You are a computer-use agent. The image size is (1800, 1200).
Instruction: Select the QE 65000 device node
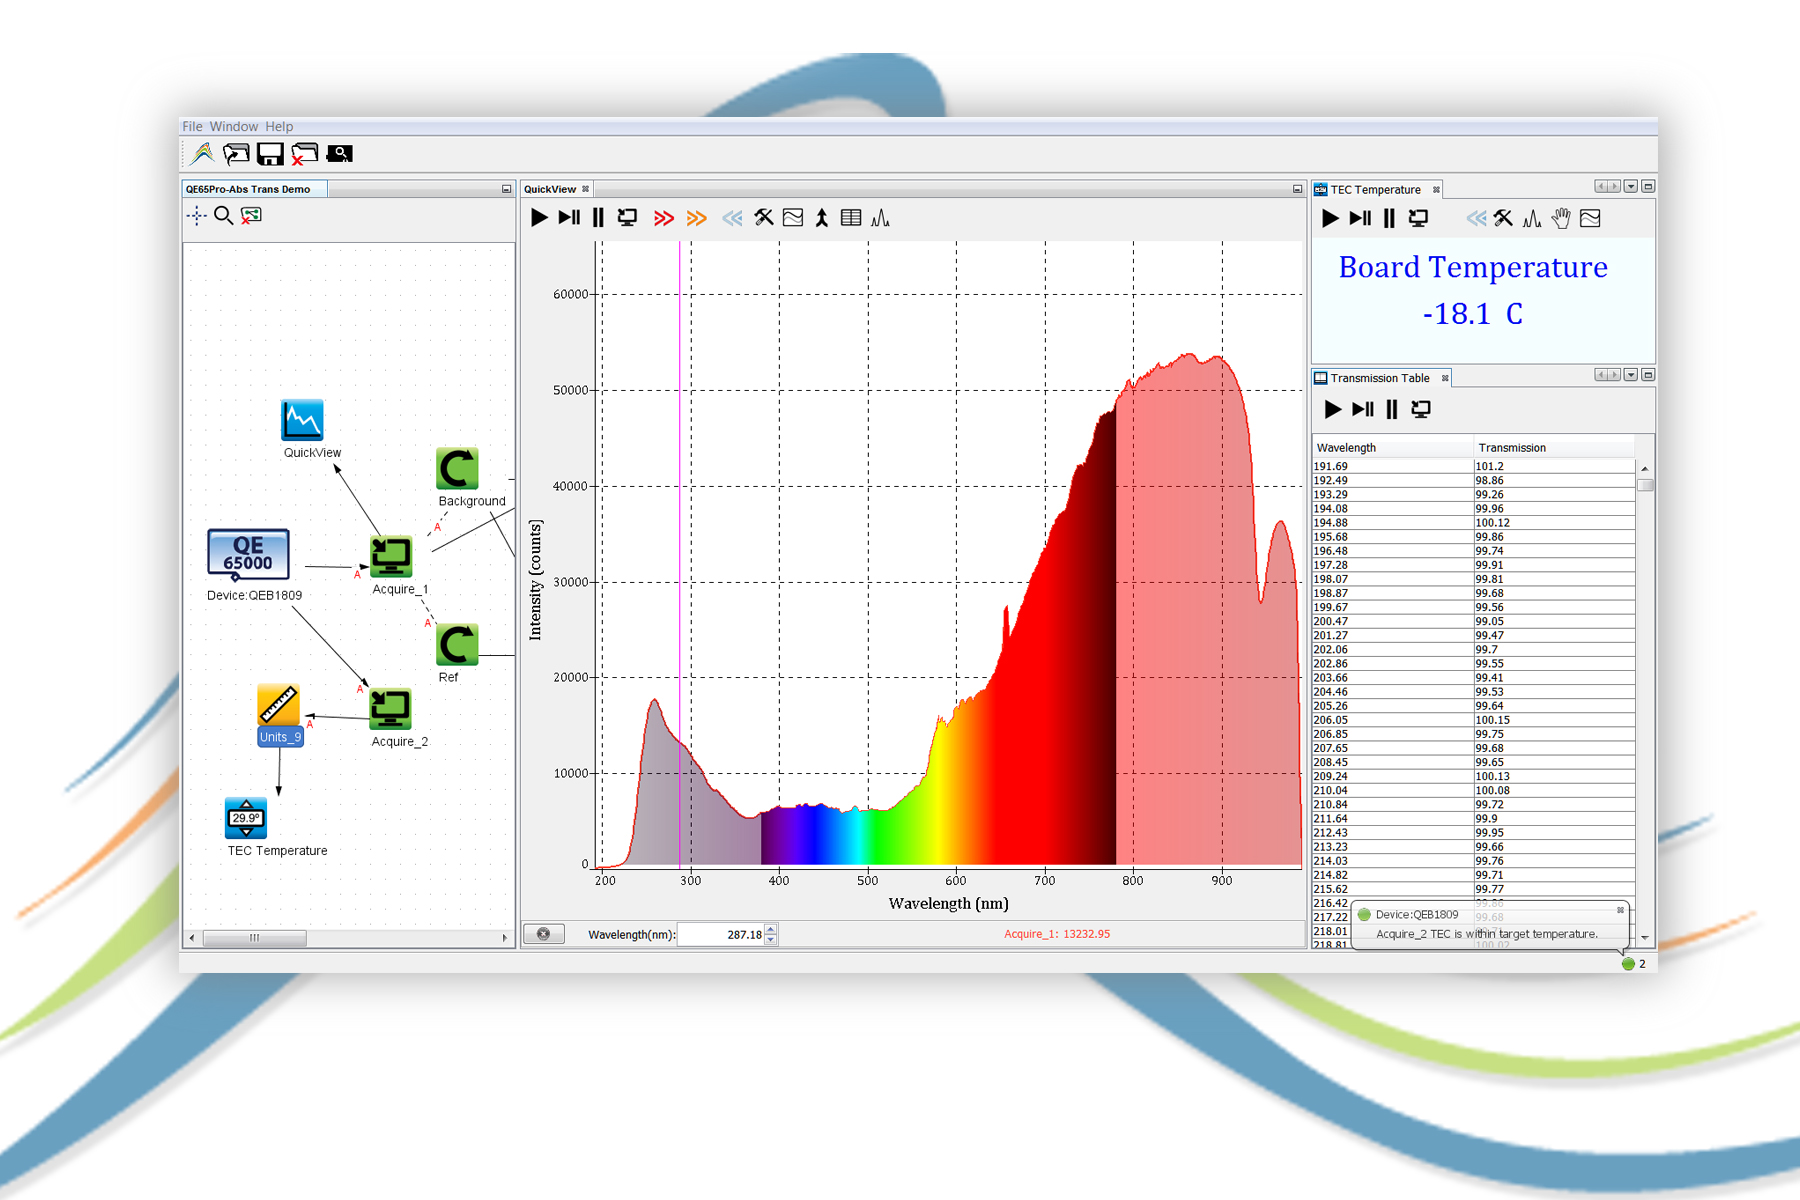coord(248,554)
